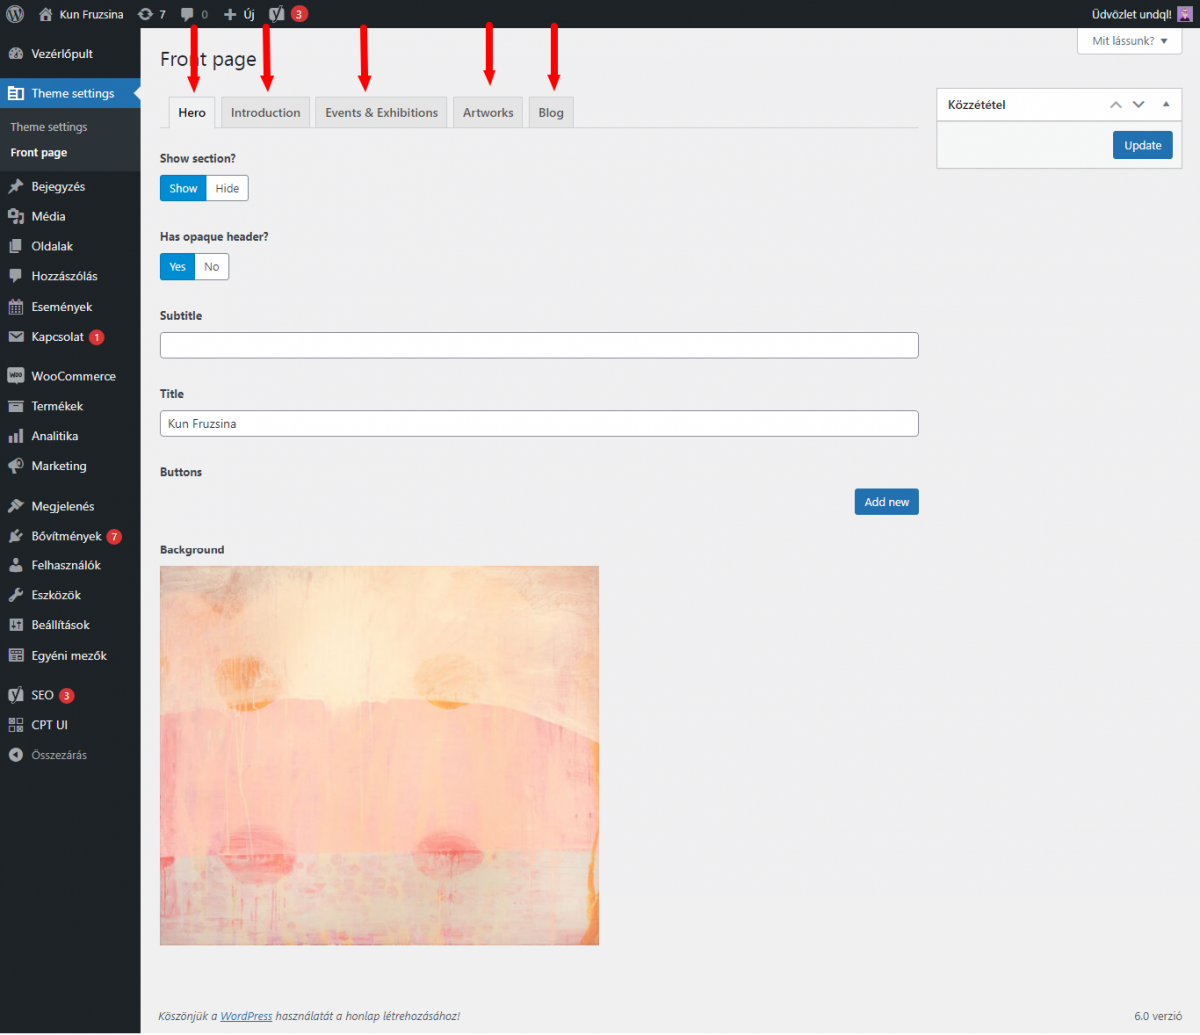This screenshot has width=1200, height=1035.
Task: Click the WordPress logo in admin bar
Action: [x=16, y=14]
